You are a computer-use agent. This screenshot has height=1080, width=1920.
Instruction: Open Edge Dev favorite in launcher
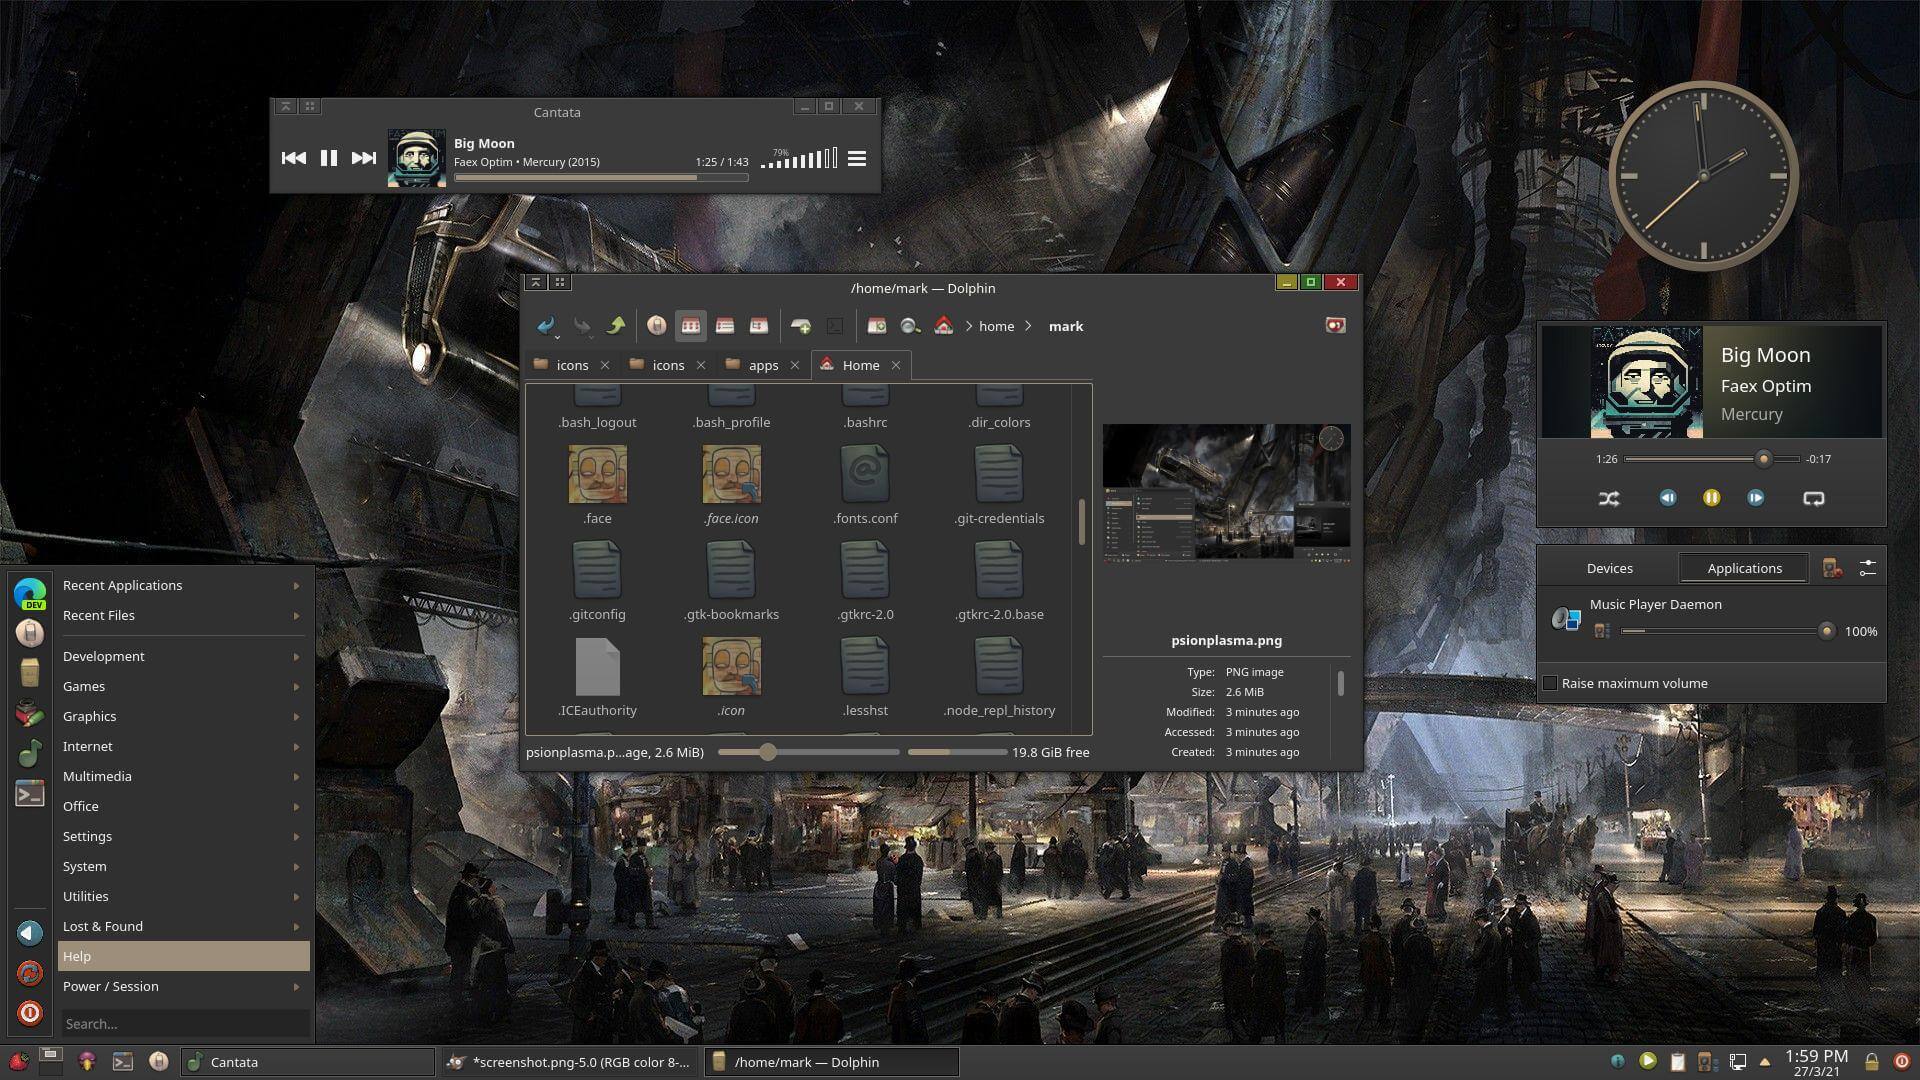[30, 592]
